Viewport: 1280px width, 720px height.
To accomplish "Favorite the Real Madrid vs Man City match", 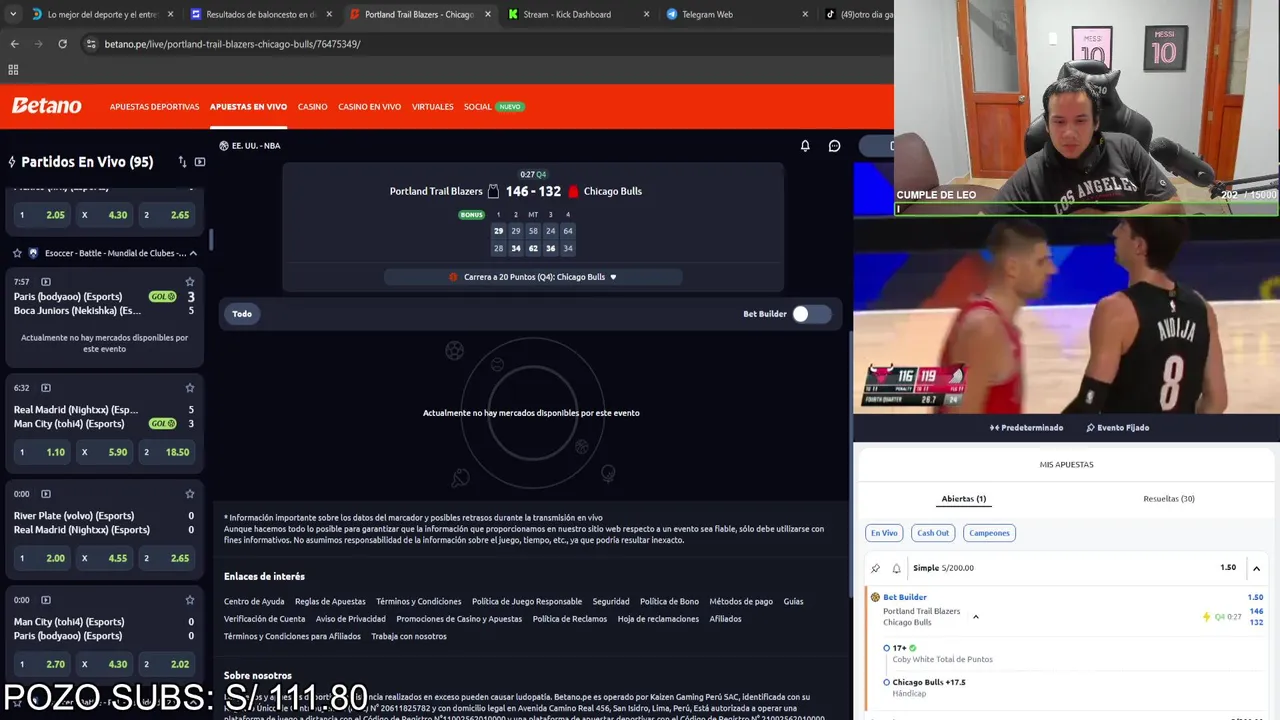I will tap(190, 388).
